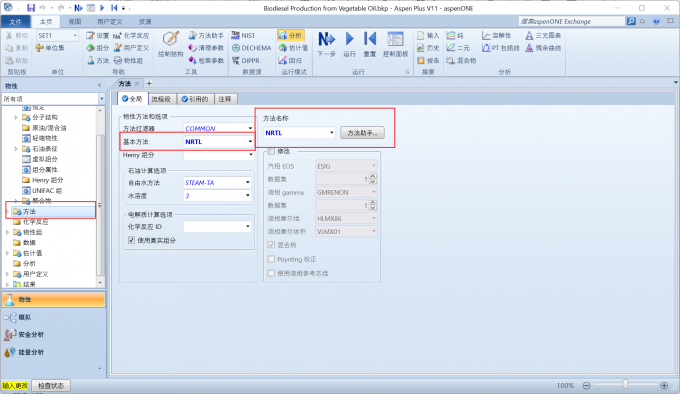
Task: Open the Chemistry ID (化学反应 ID) dropdown
Action: [x=248, y=226]
